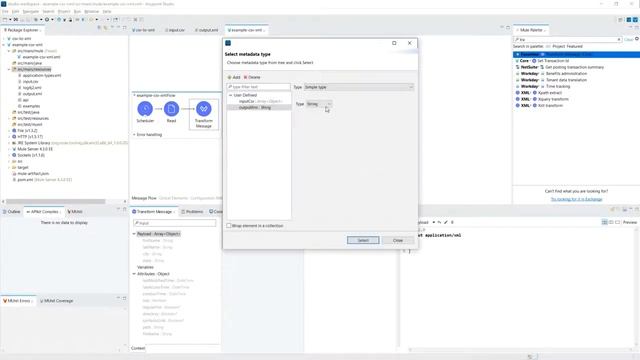
Task: Click the New toolbar icon in main toolbar
Action: click(x=5, y=19)
